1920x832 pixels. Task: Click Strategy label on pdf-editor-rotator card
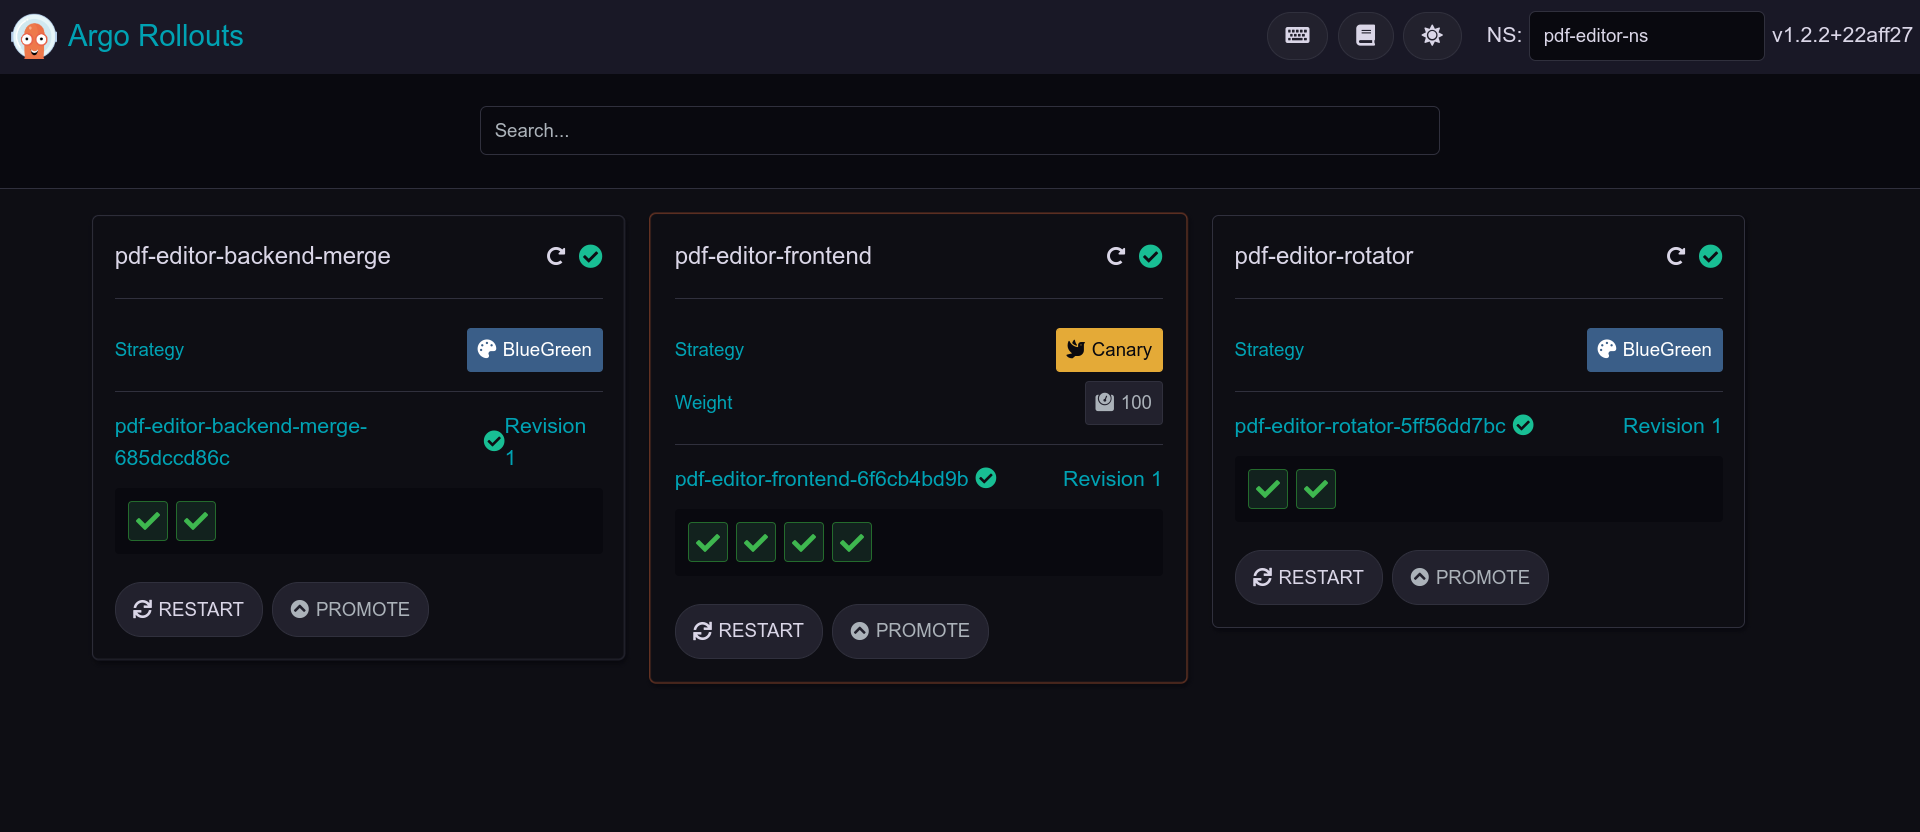[1269, 350]
